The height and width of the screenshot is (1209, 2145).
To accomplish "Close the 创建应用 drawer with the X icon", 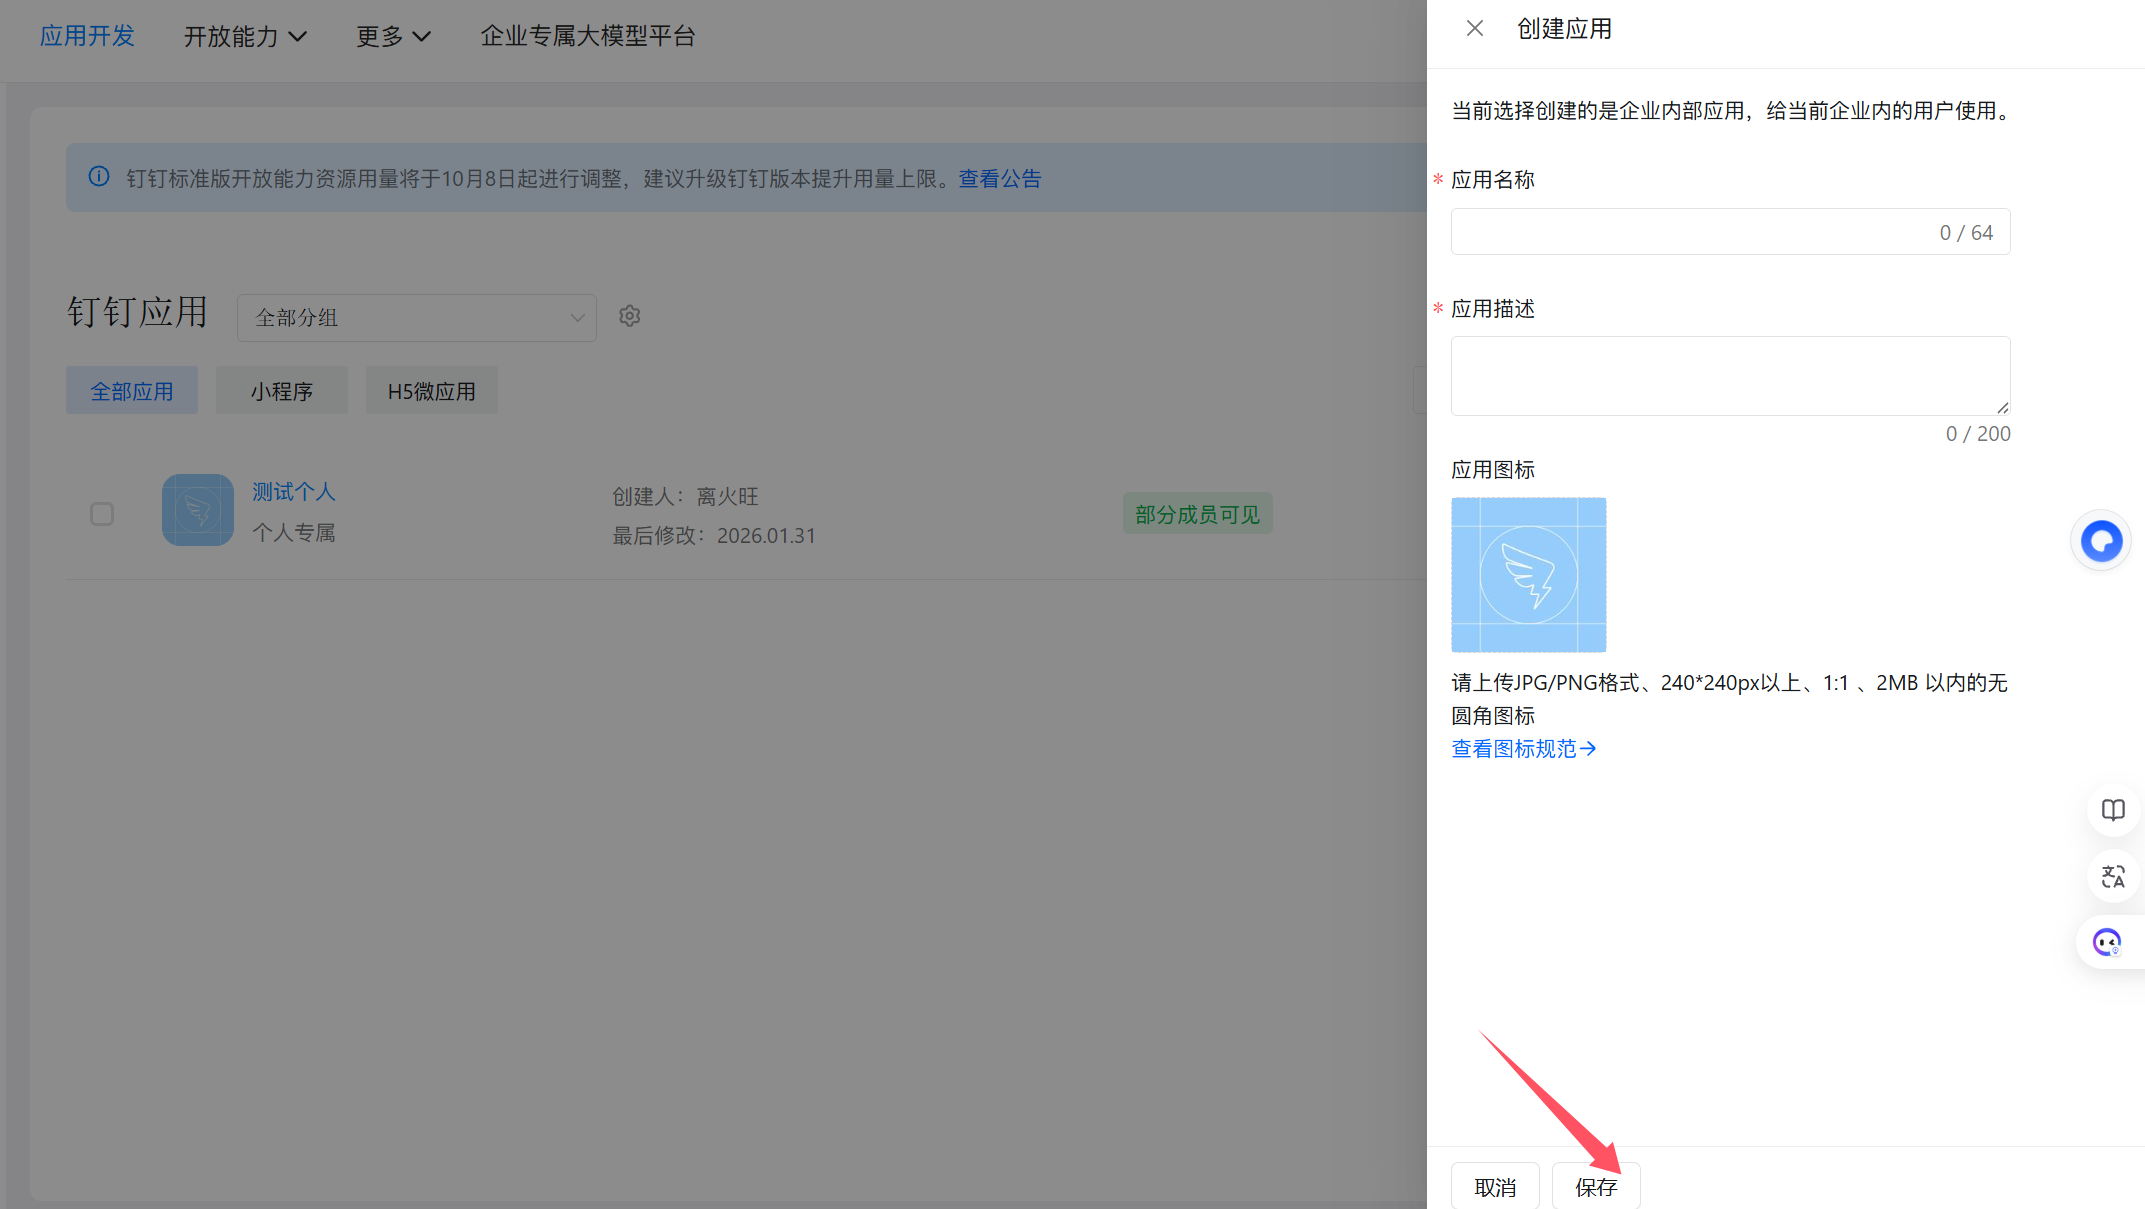I will click(x=1474, y=28).
